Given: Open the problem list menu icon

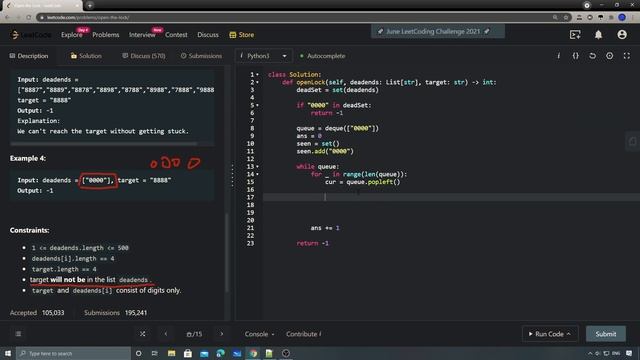Looking at the screenshot, I should coord(18,334).
